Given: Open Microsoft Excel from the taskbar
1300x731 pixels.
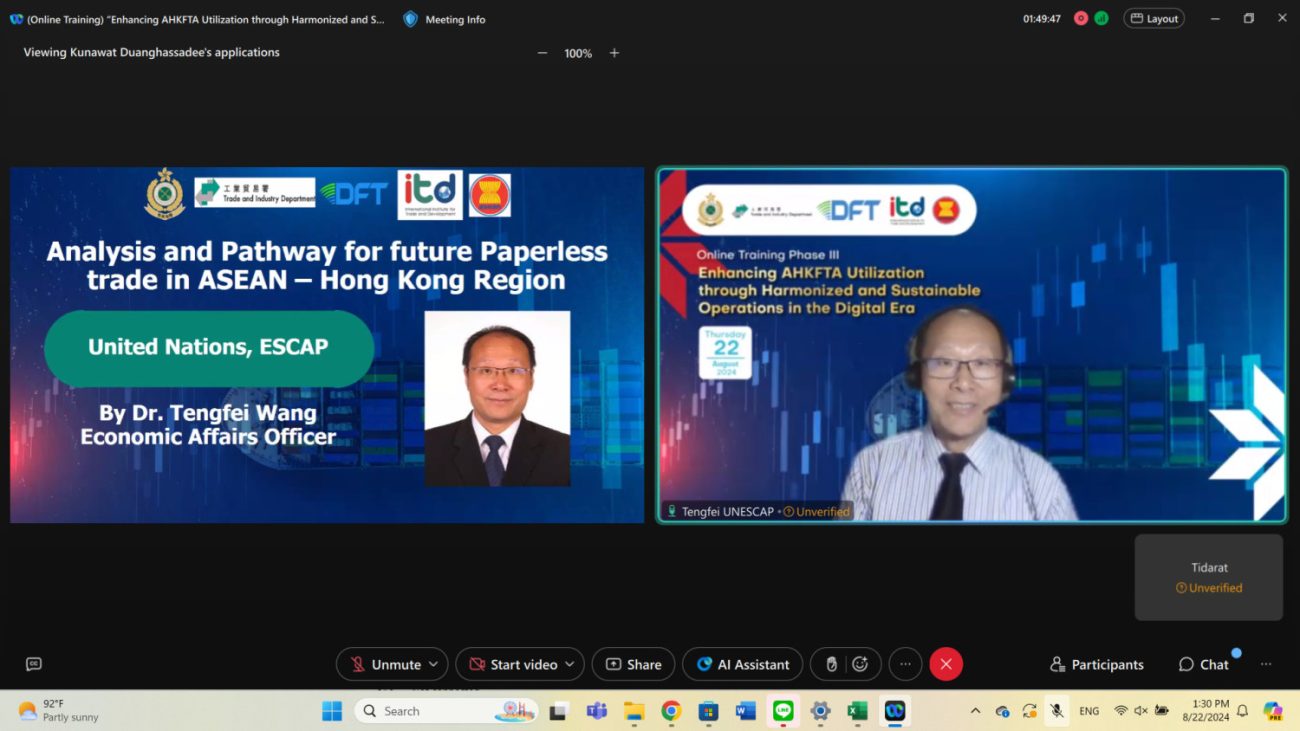Looking at the screenshot, I should click(857, 711).
